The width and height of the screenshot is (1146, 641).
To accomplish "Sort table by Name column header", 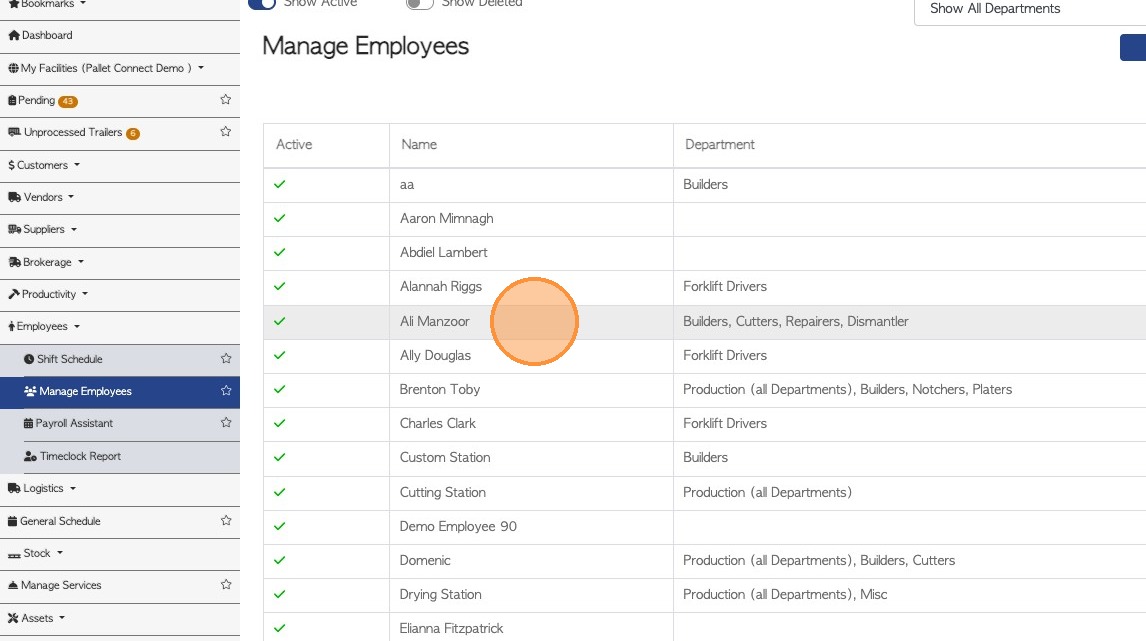I will [419, 145].
